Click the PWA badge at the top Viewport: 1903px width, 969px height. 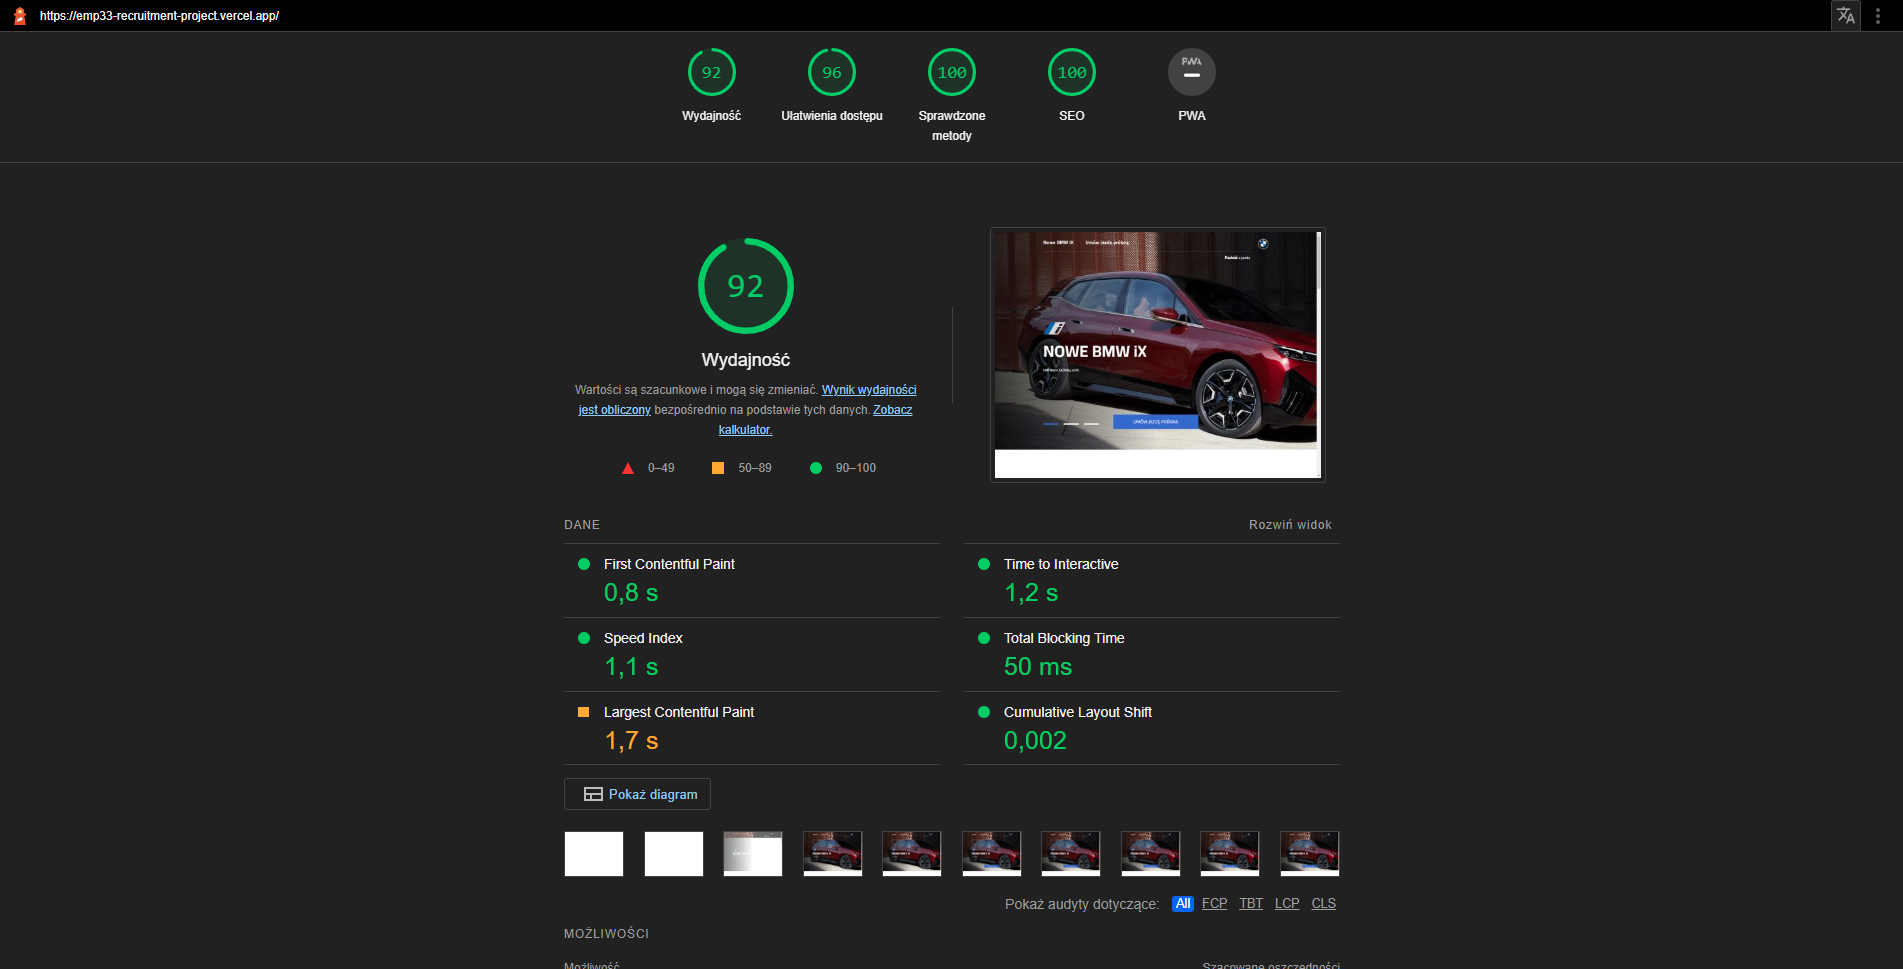(x=1191, y=71)
